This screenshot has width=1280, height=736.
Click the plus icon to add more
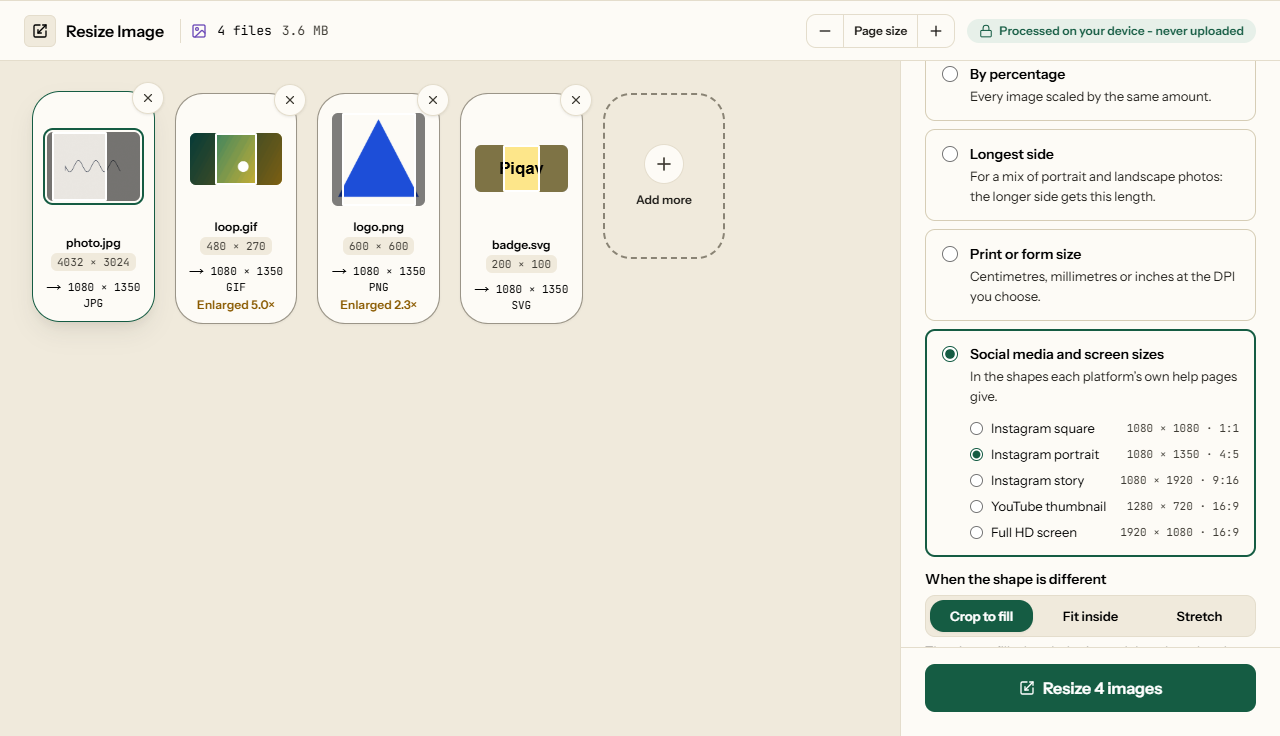pyautogui.click(x=664, y=164)
